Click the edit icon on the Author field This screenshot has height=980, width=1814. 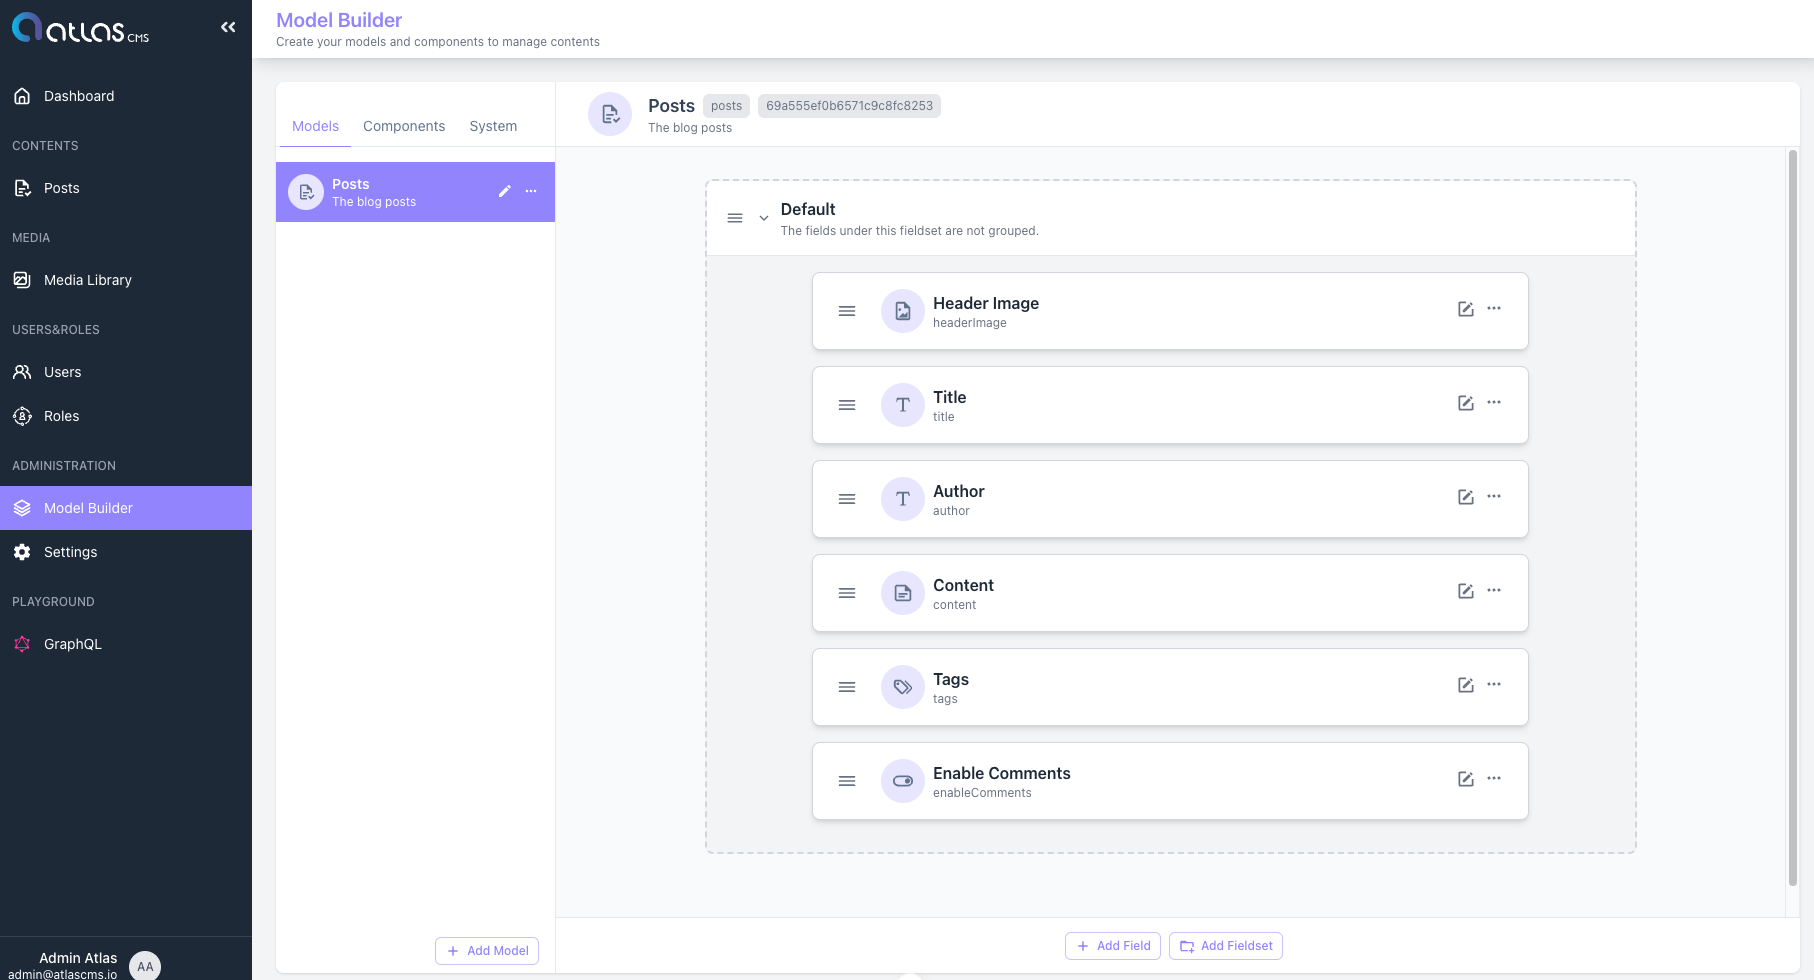(1465, 496)
